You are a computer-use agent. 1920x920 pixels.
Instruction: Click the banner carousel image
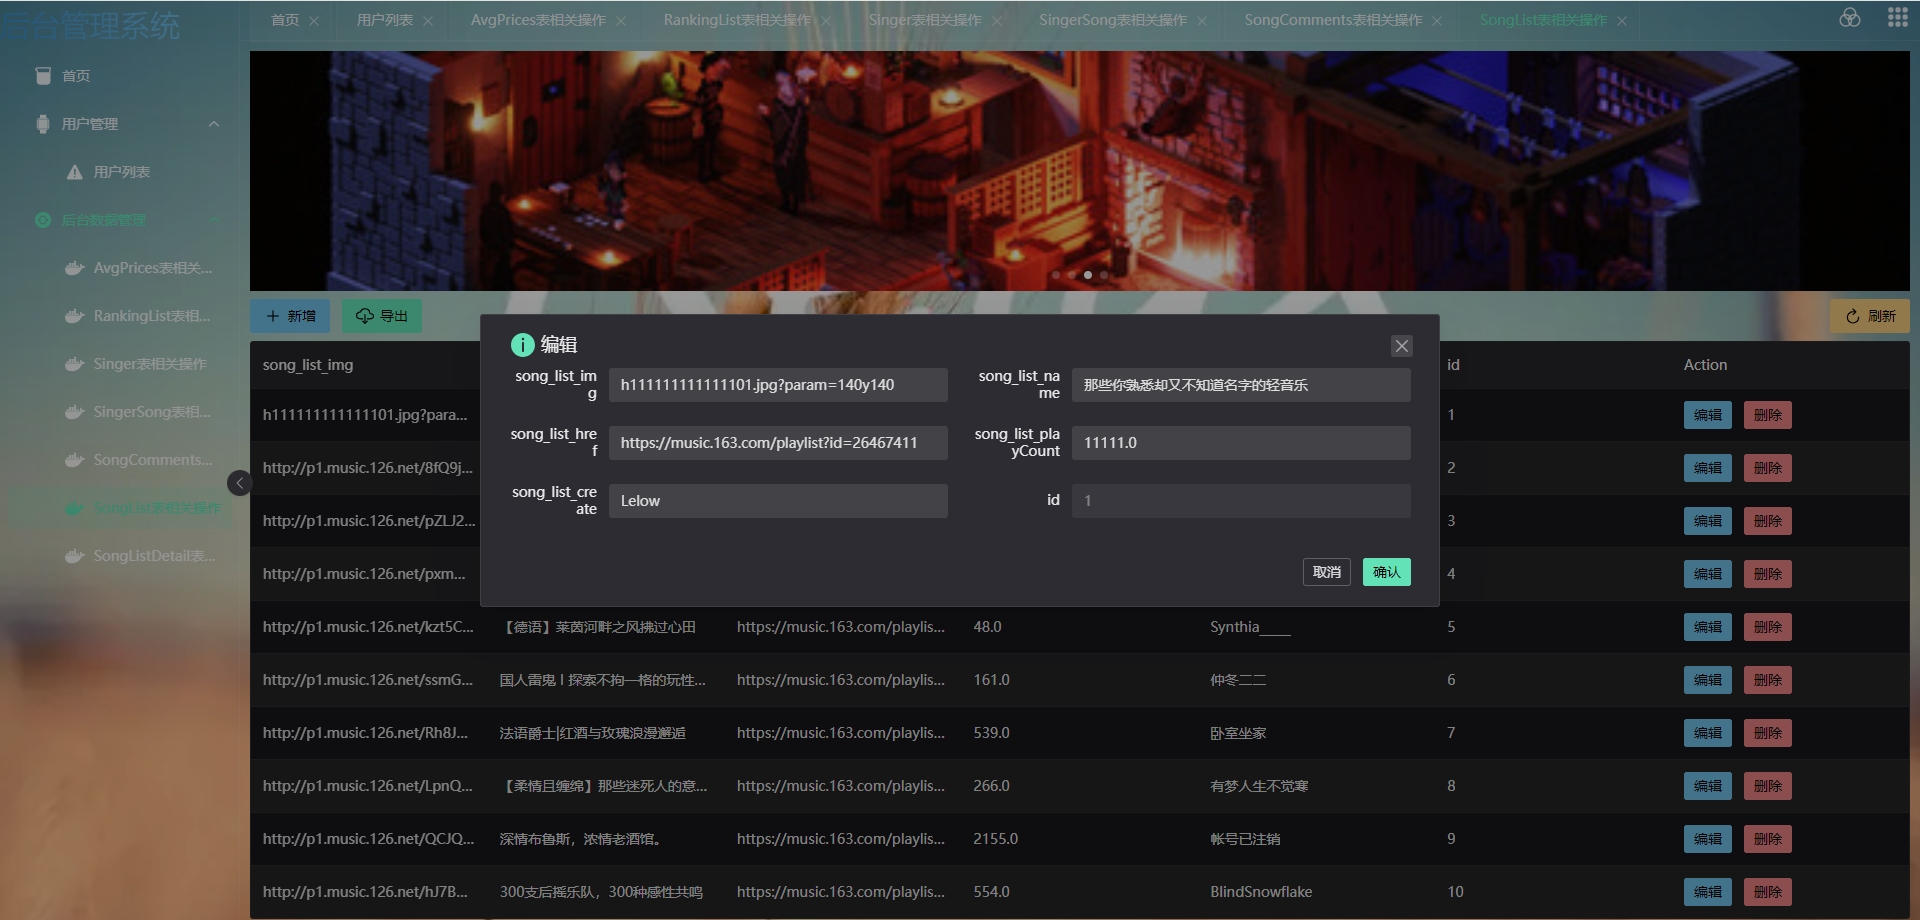coord(1079,171)
